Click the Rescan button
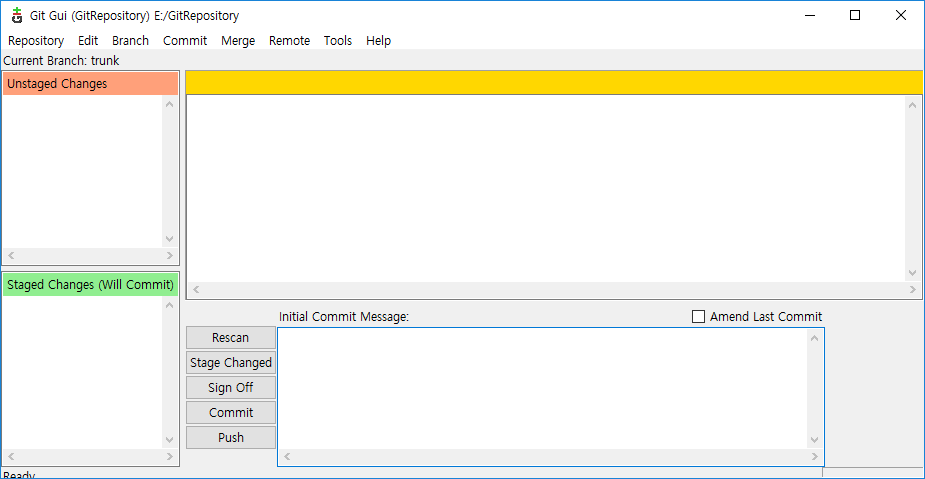This screenshot has height=479, width=925. click(231, 338)
